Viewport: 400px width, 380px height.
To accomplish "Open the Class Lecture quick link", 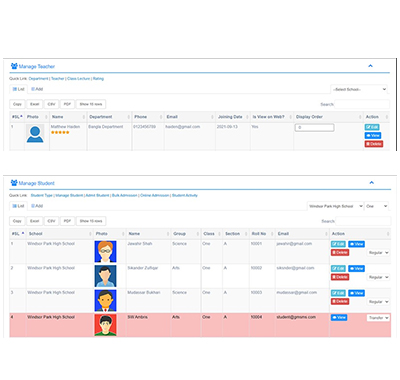I will point(79,79).
